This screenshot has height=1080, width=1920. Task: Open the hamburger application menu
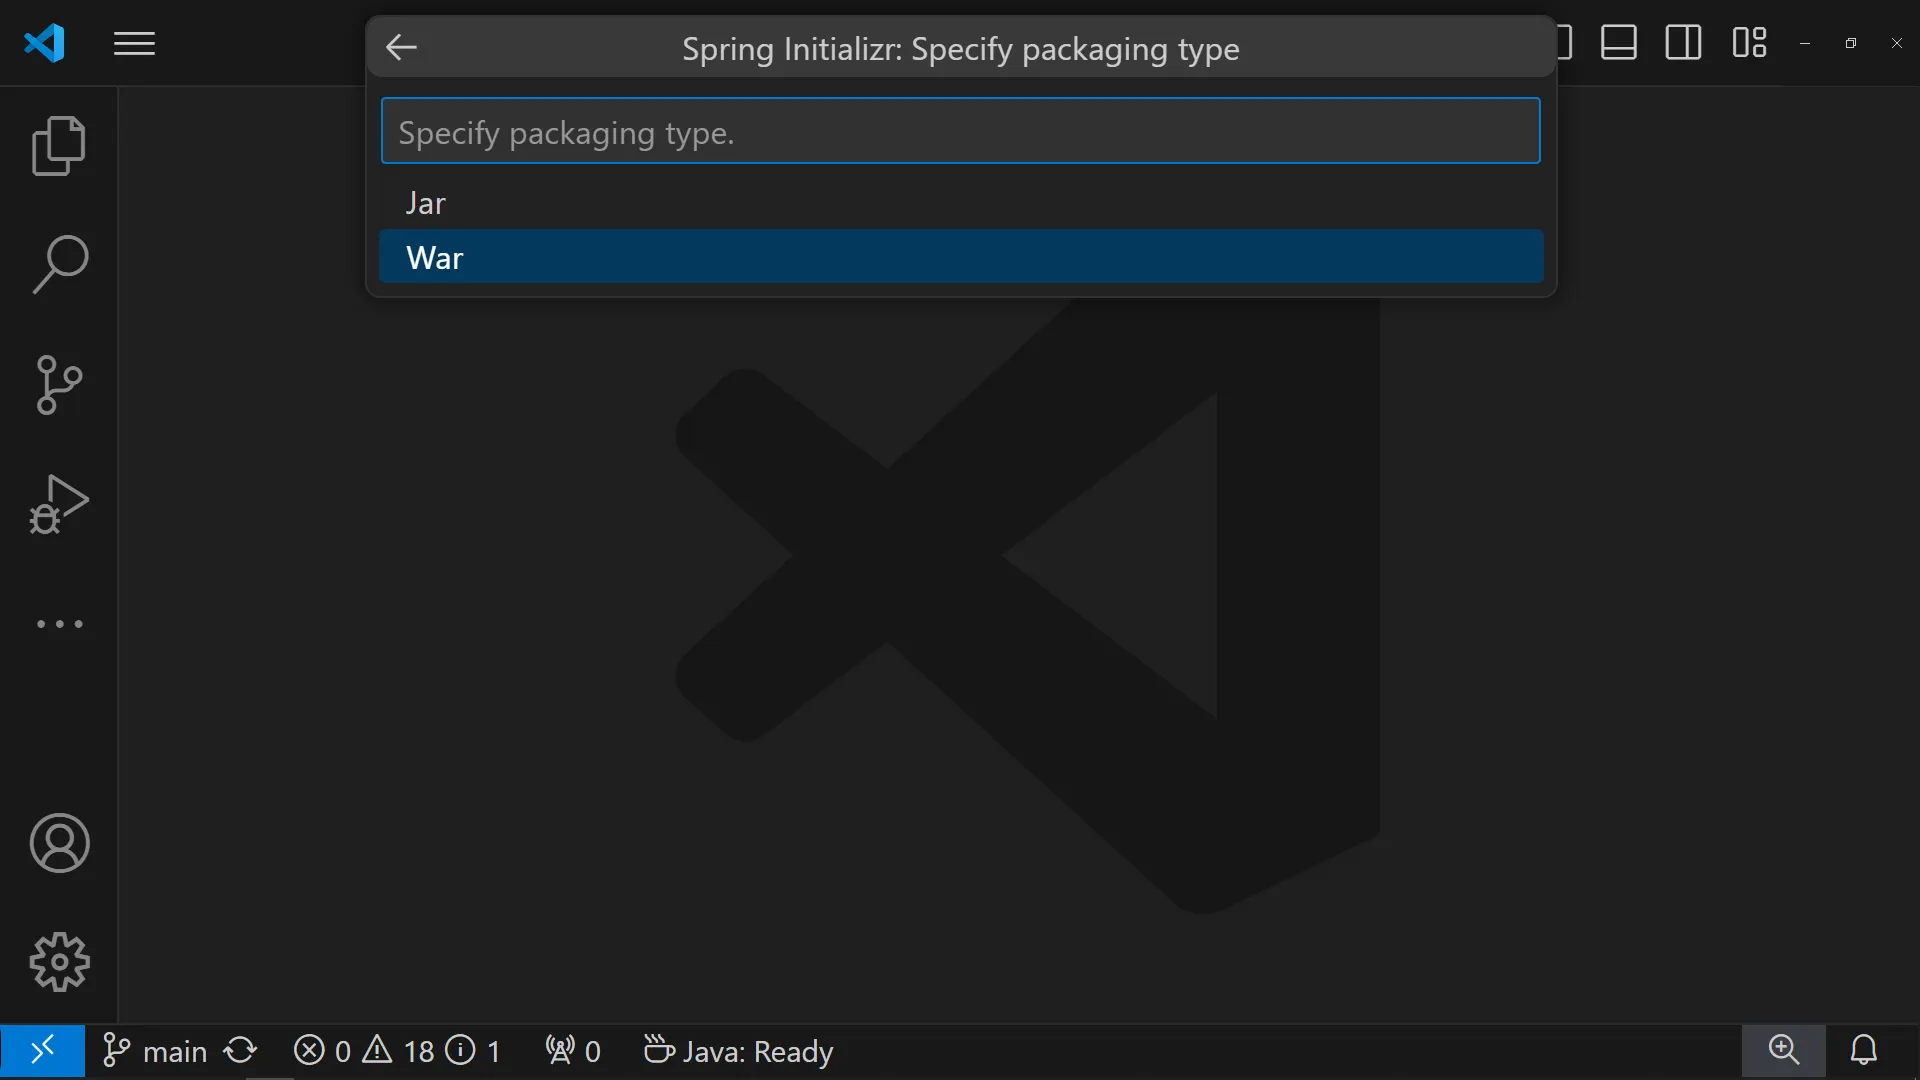(x=134, y=44)
